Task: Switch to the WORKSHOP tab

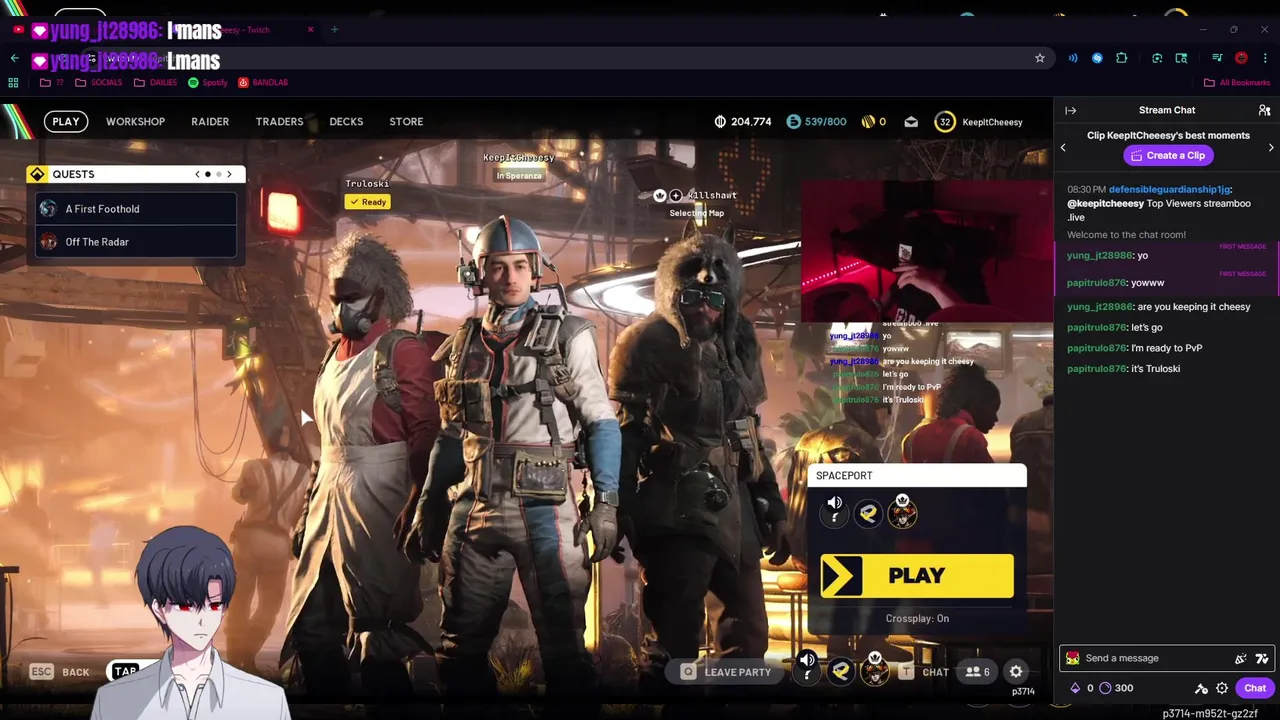Action: click(135, 121)
